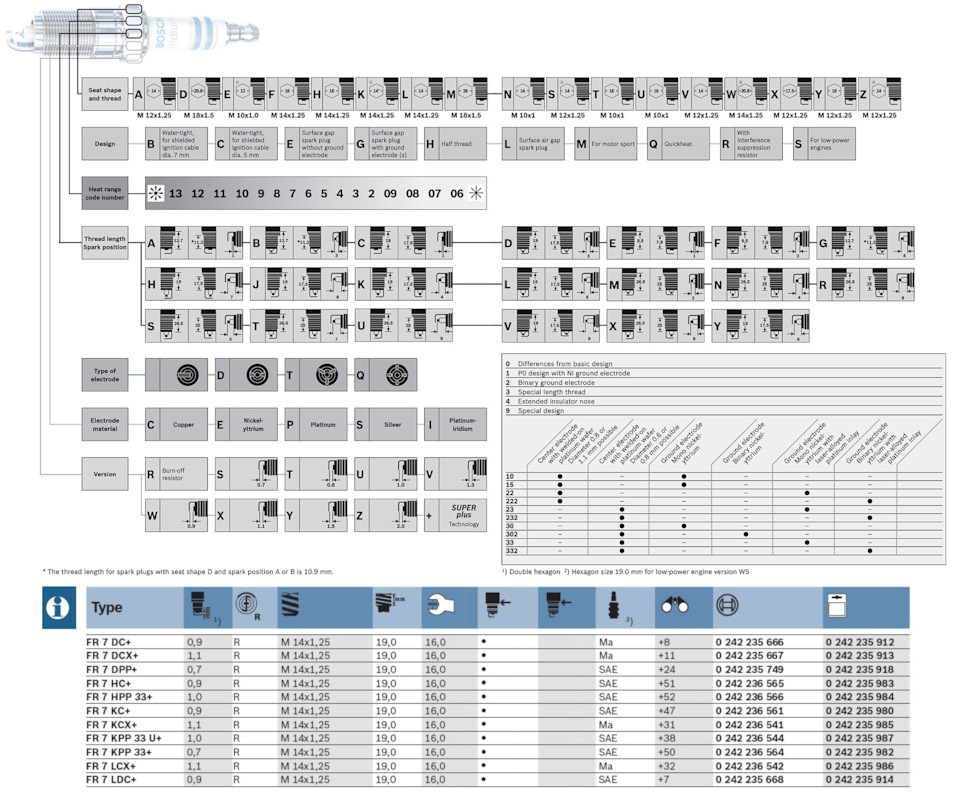Click the 332 row in electrode matrix

pos(723,551)
